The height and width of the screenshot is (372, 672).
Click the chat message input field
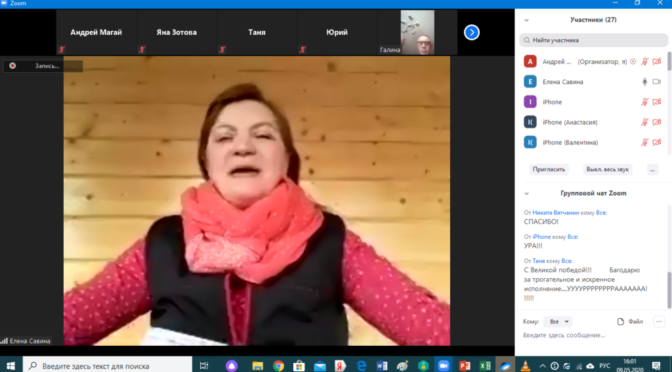coord(591,335)
